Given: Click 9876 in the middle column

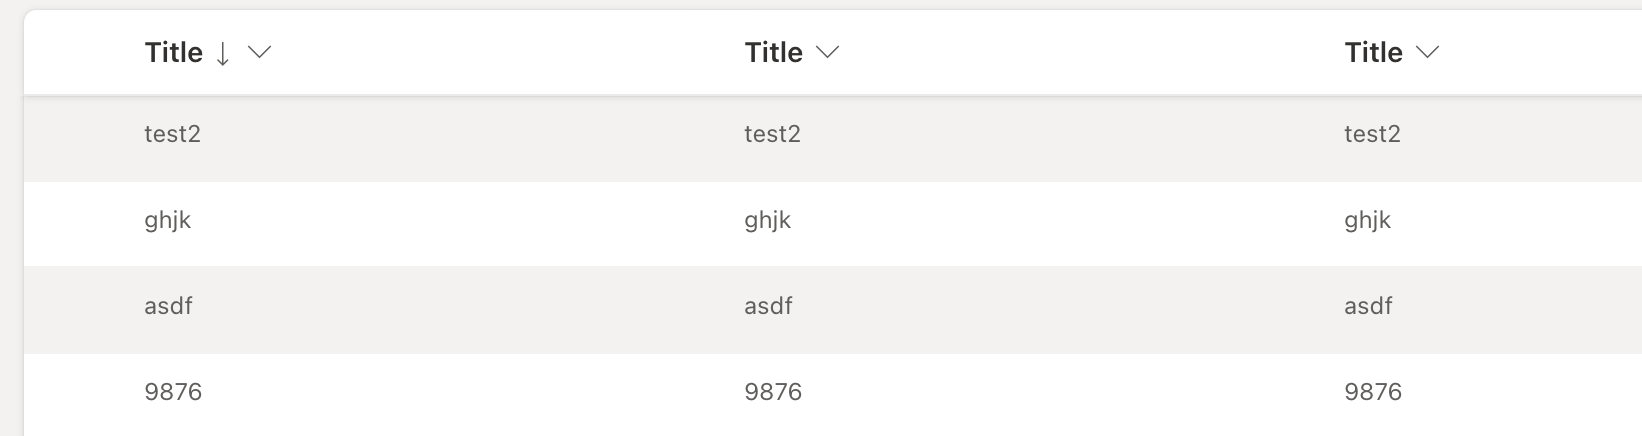Looking at the screenshot, I should 773,392.
